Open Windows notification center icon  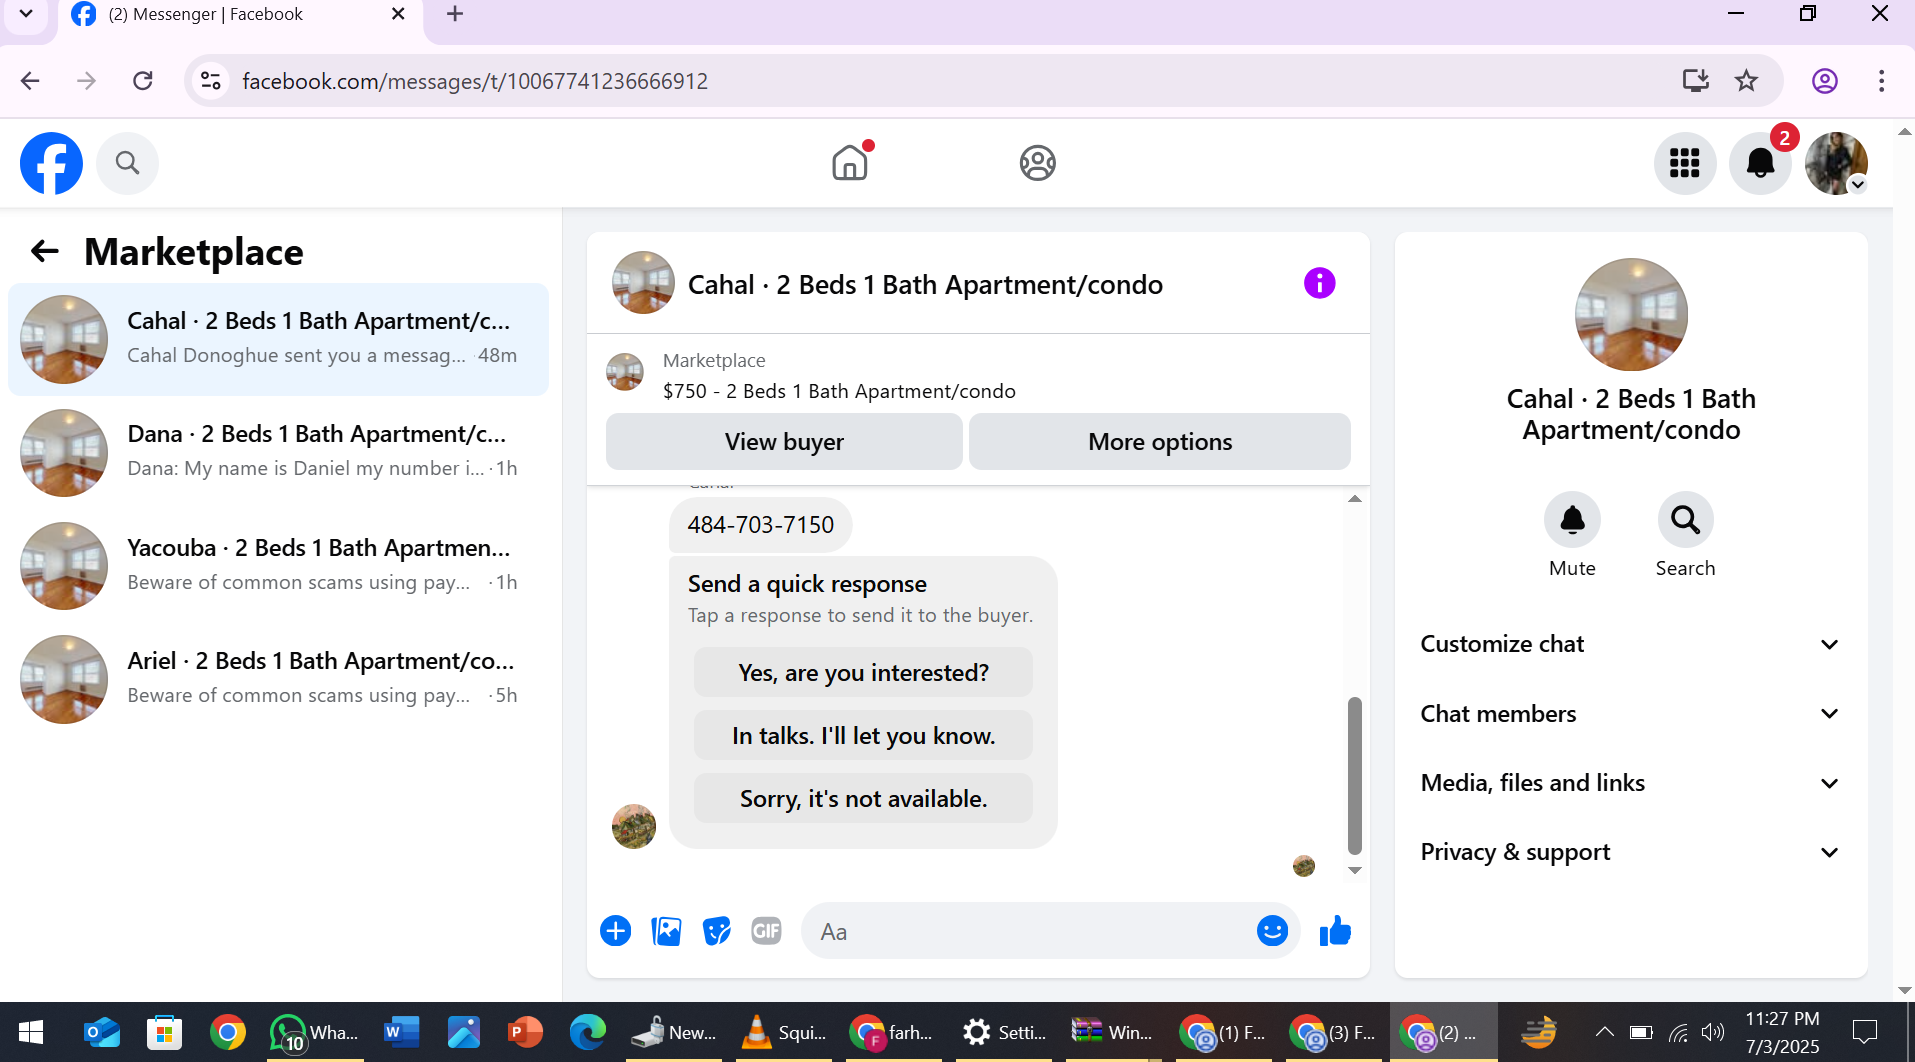pos(1865,1032)
